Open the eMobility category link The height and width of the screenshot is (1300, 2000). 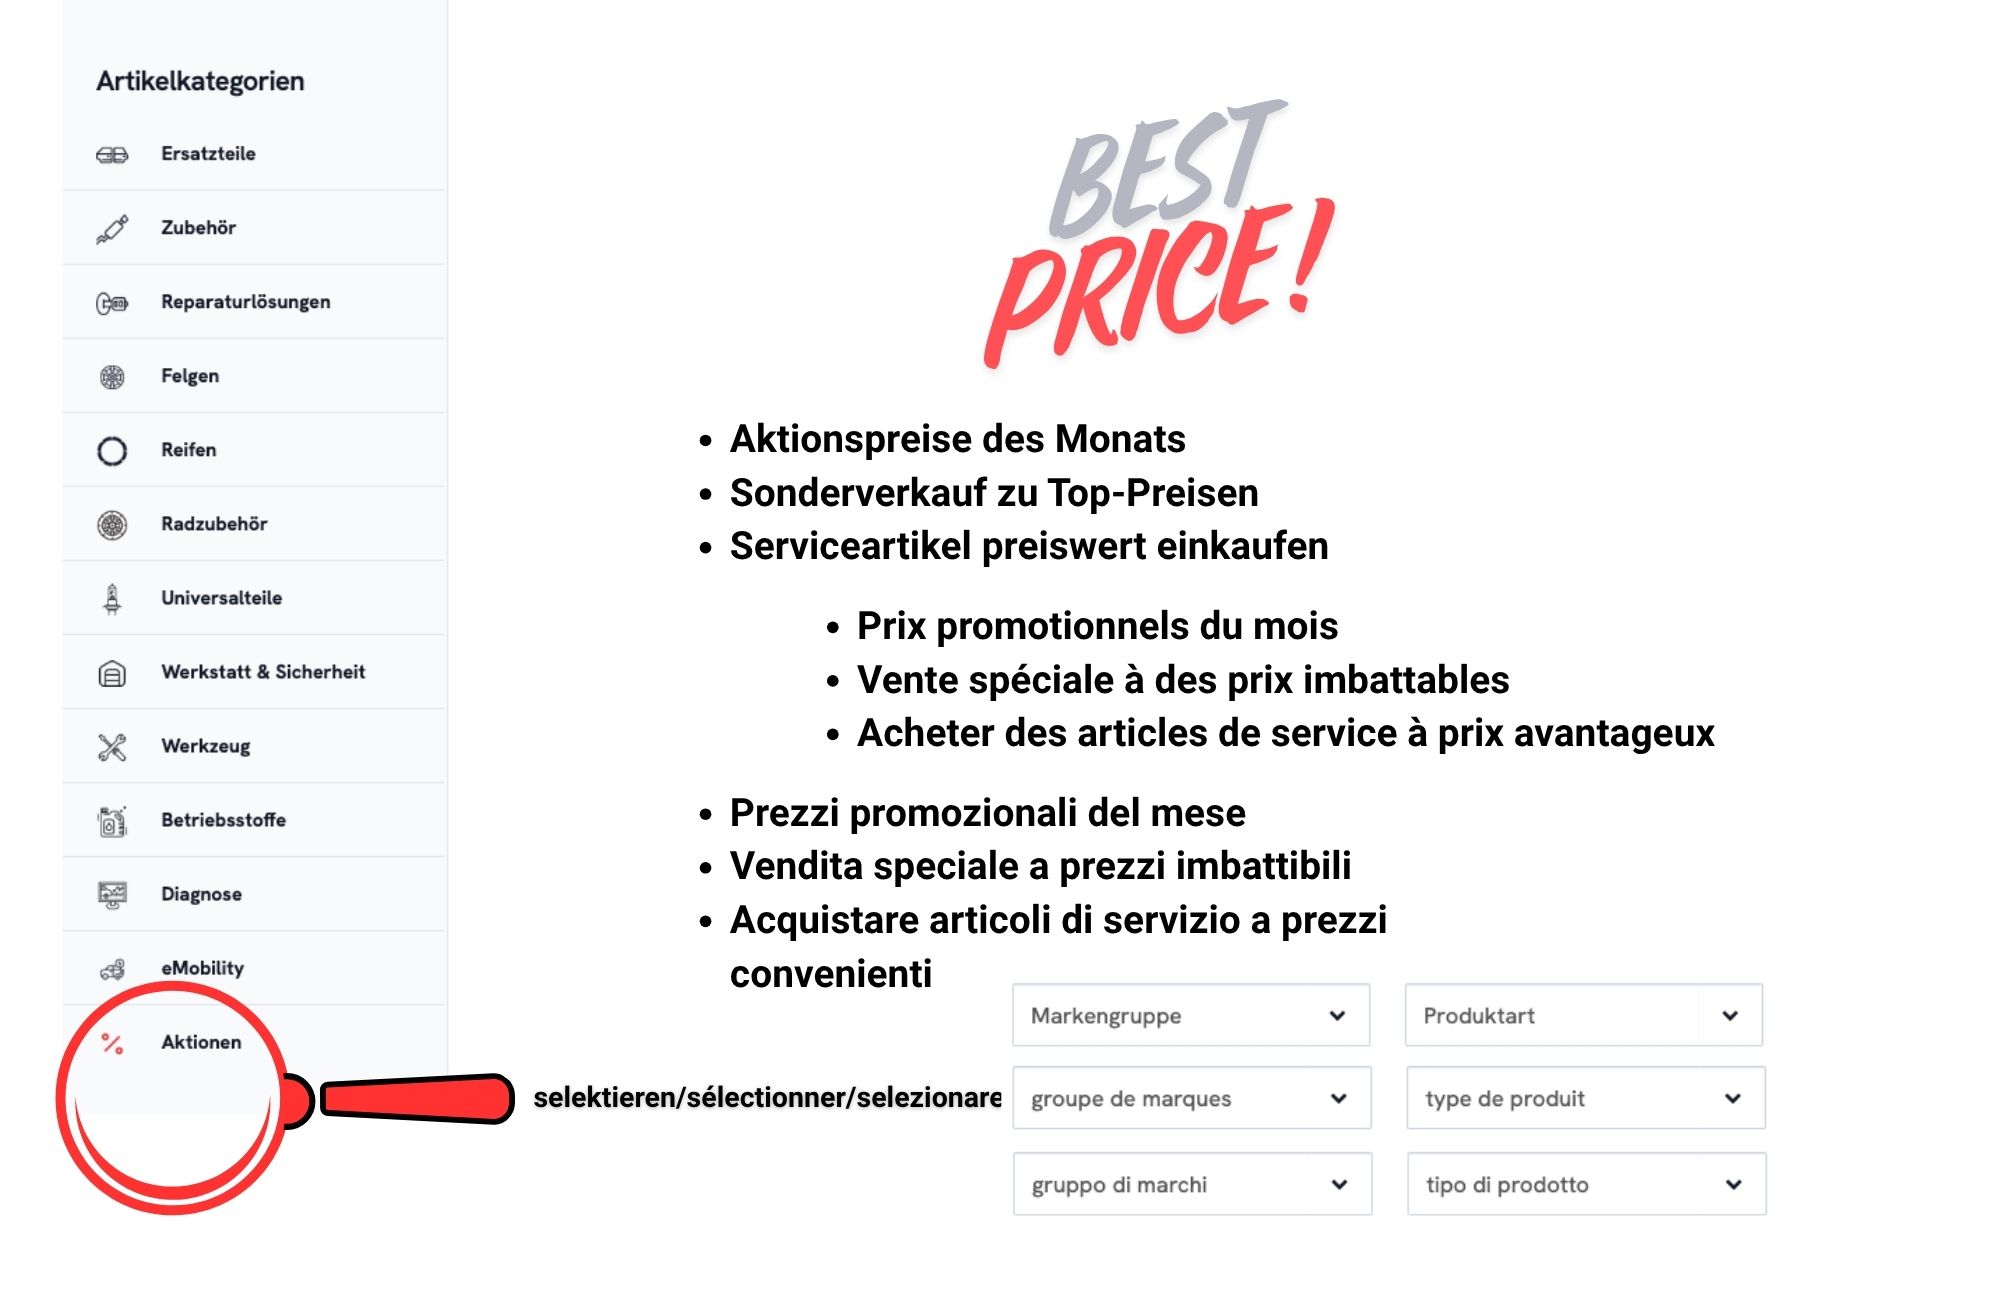[202, 968]
